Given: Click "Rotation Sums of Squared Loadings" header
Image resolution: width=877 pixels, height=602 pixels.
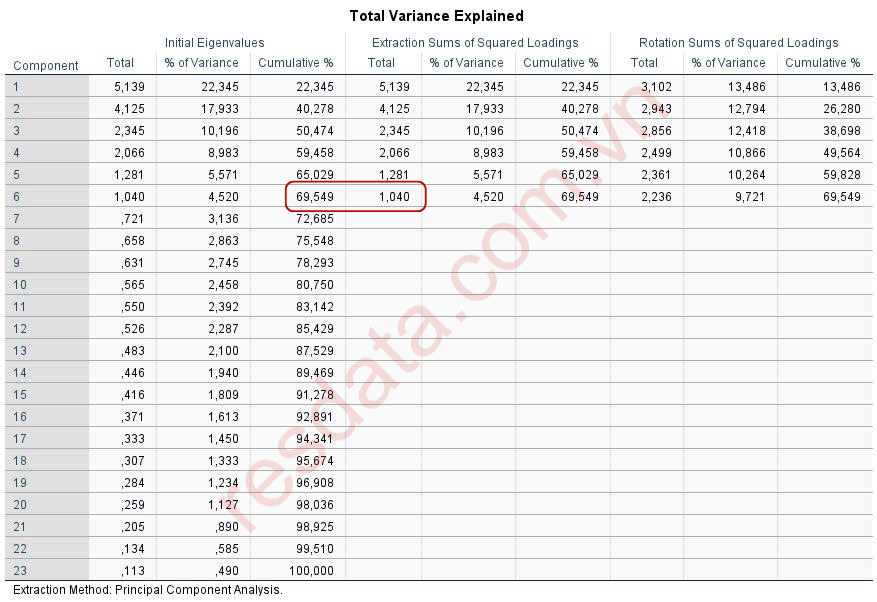Looking at the screenshot, I should point(739,43).
